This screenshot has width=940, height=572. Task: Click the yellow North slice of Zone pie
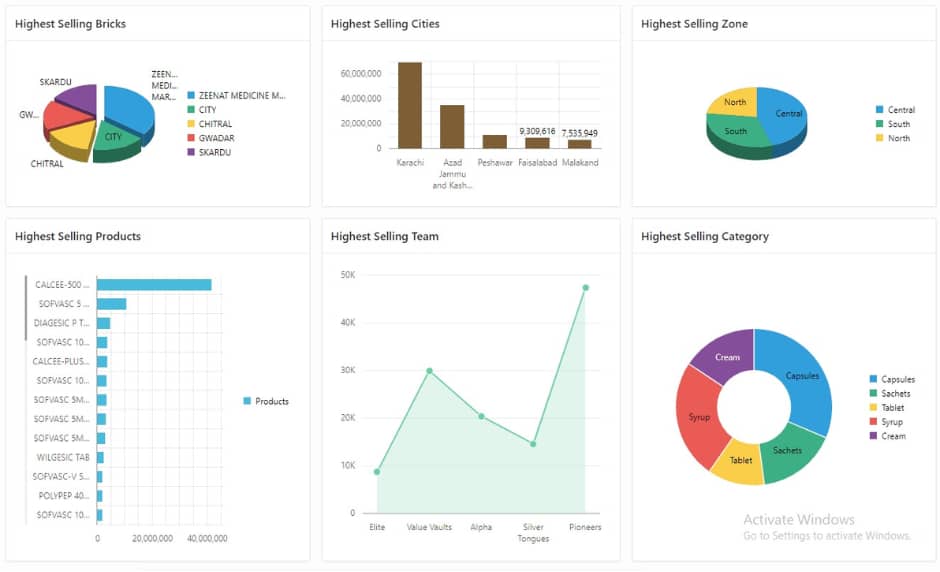733,102
